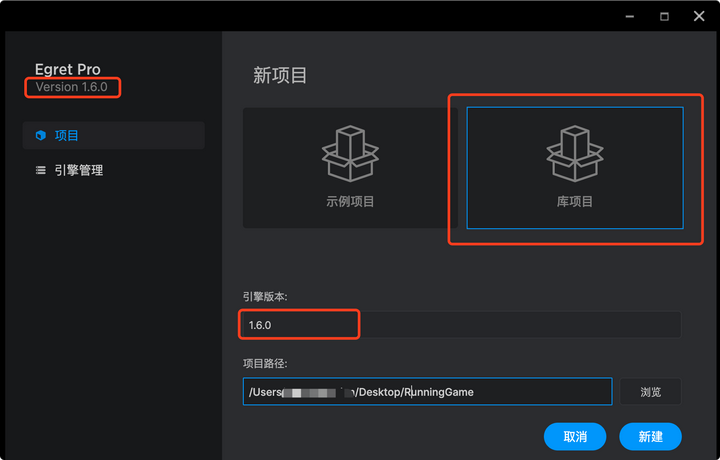The height and width of the screenshot is (460, 720).
Task: Click the box icon on 示例项目 card
Action: pyautogui.click(x=350, y=153)
